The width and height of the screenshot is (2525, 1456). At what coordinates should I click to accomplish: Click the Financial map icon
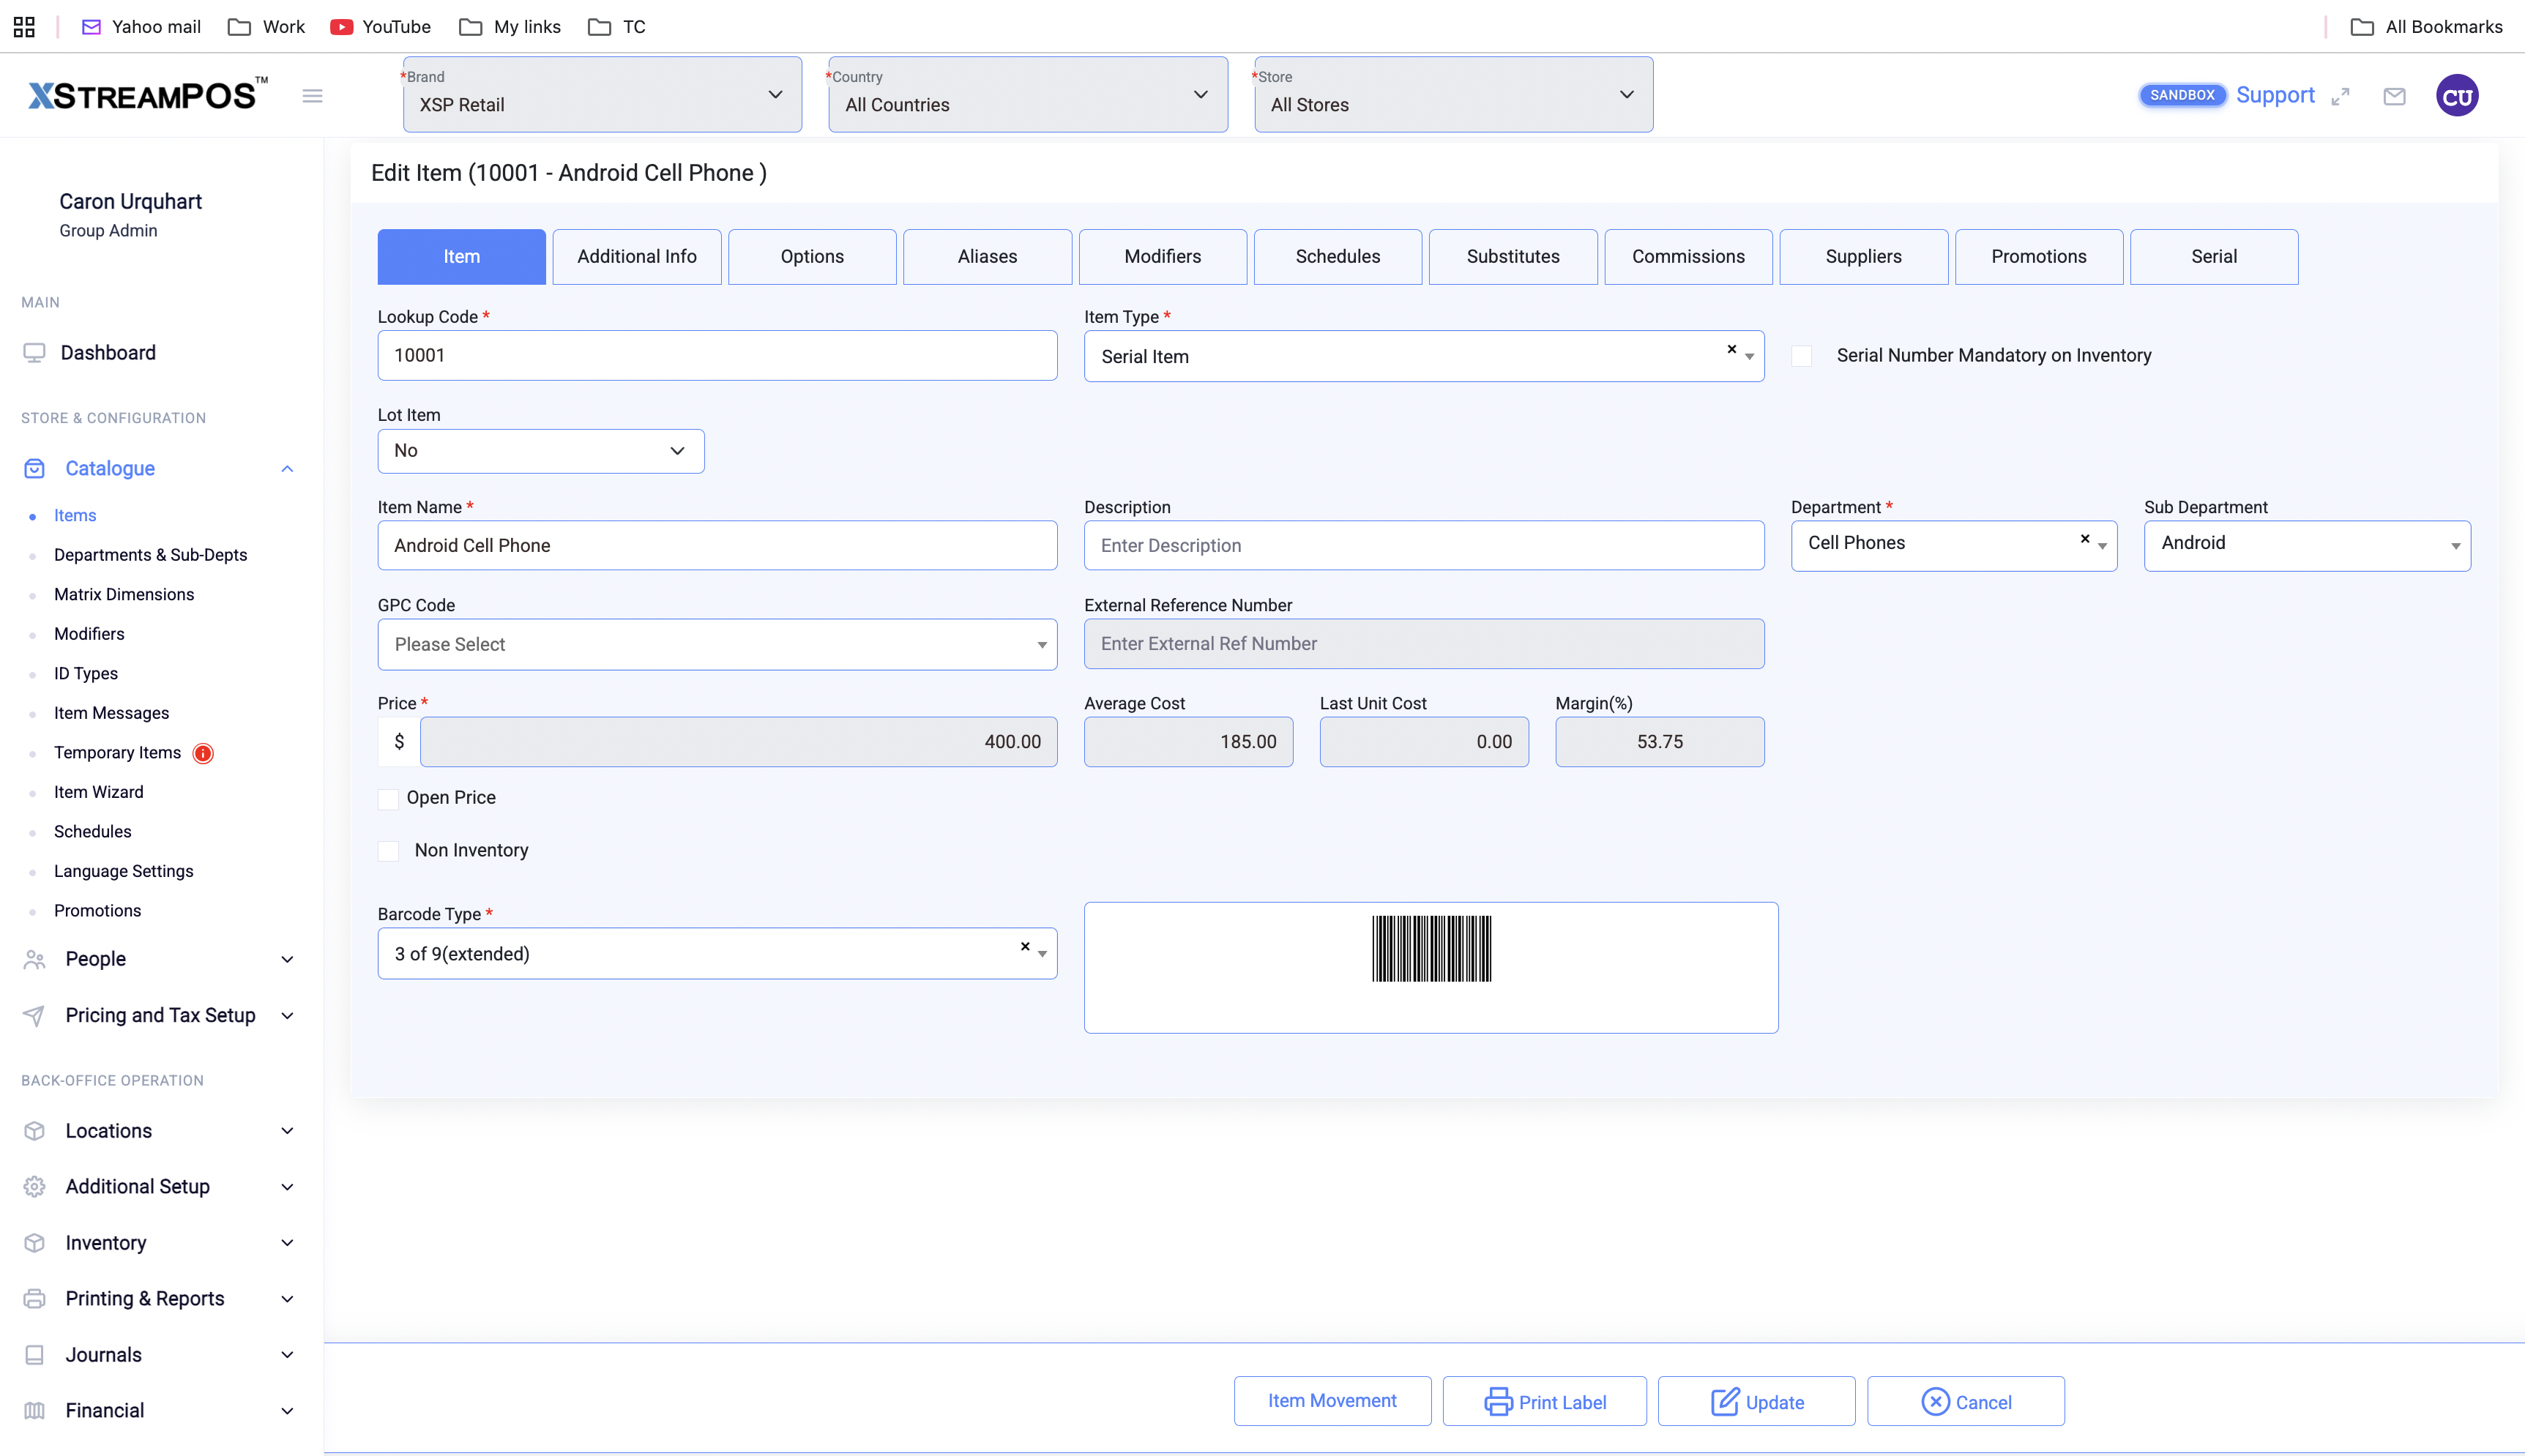(x=34, y=1411)
